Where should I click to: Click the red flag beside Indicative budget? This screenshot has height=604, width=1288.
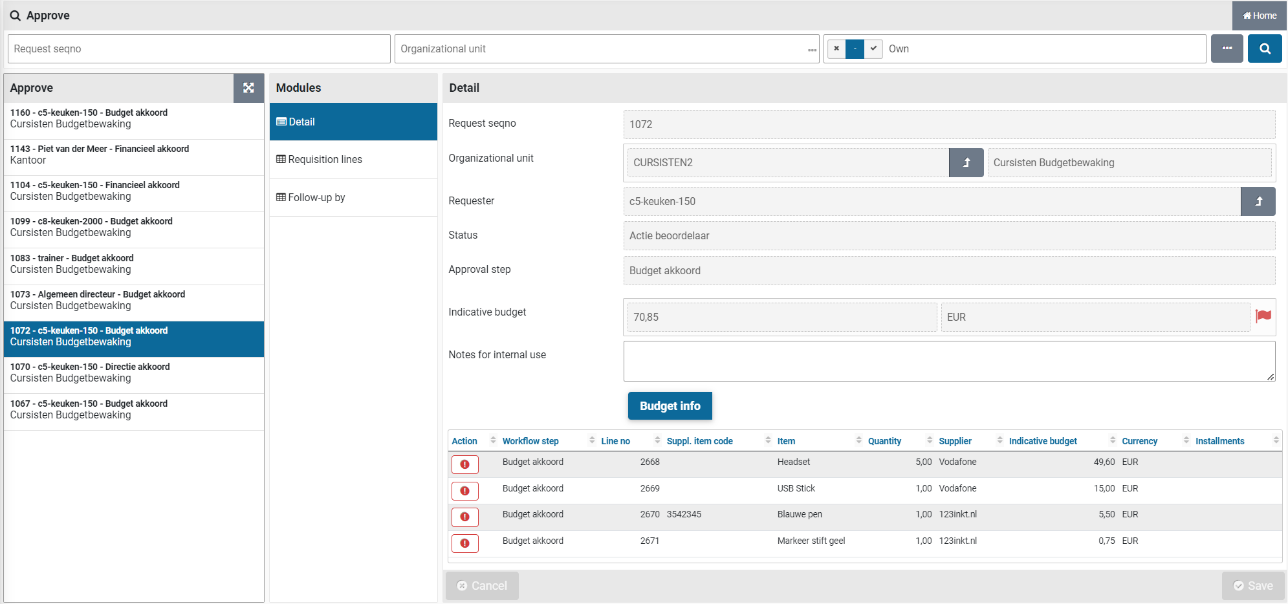1264,317
